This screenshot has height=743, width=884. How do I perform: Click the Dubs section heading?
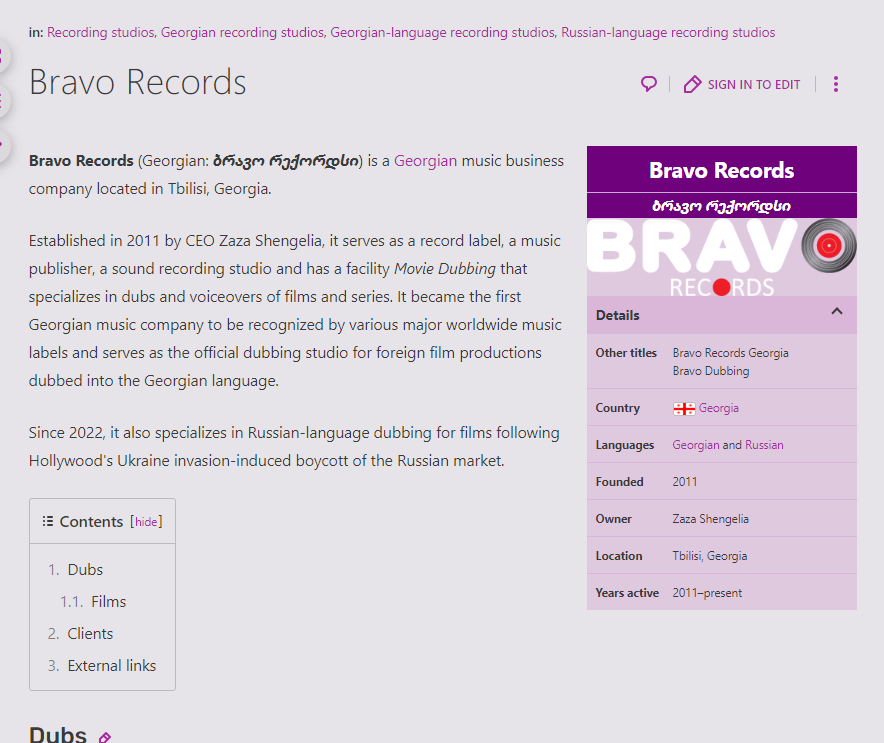58,735
